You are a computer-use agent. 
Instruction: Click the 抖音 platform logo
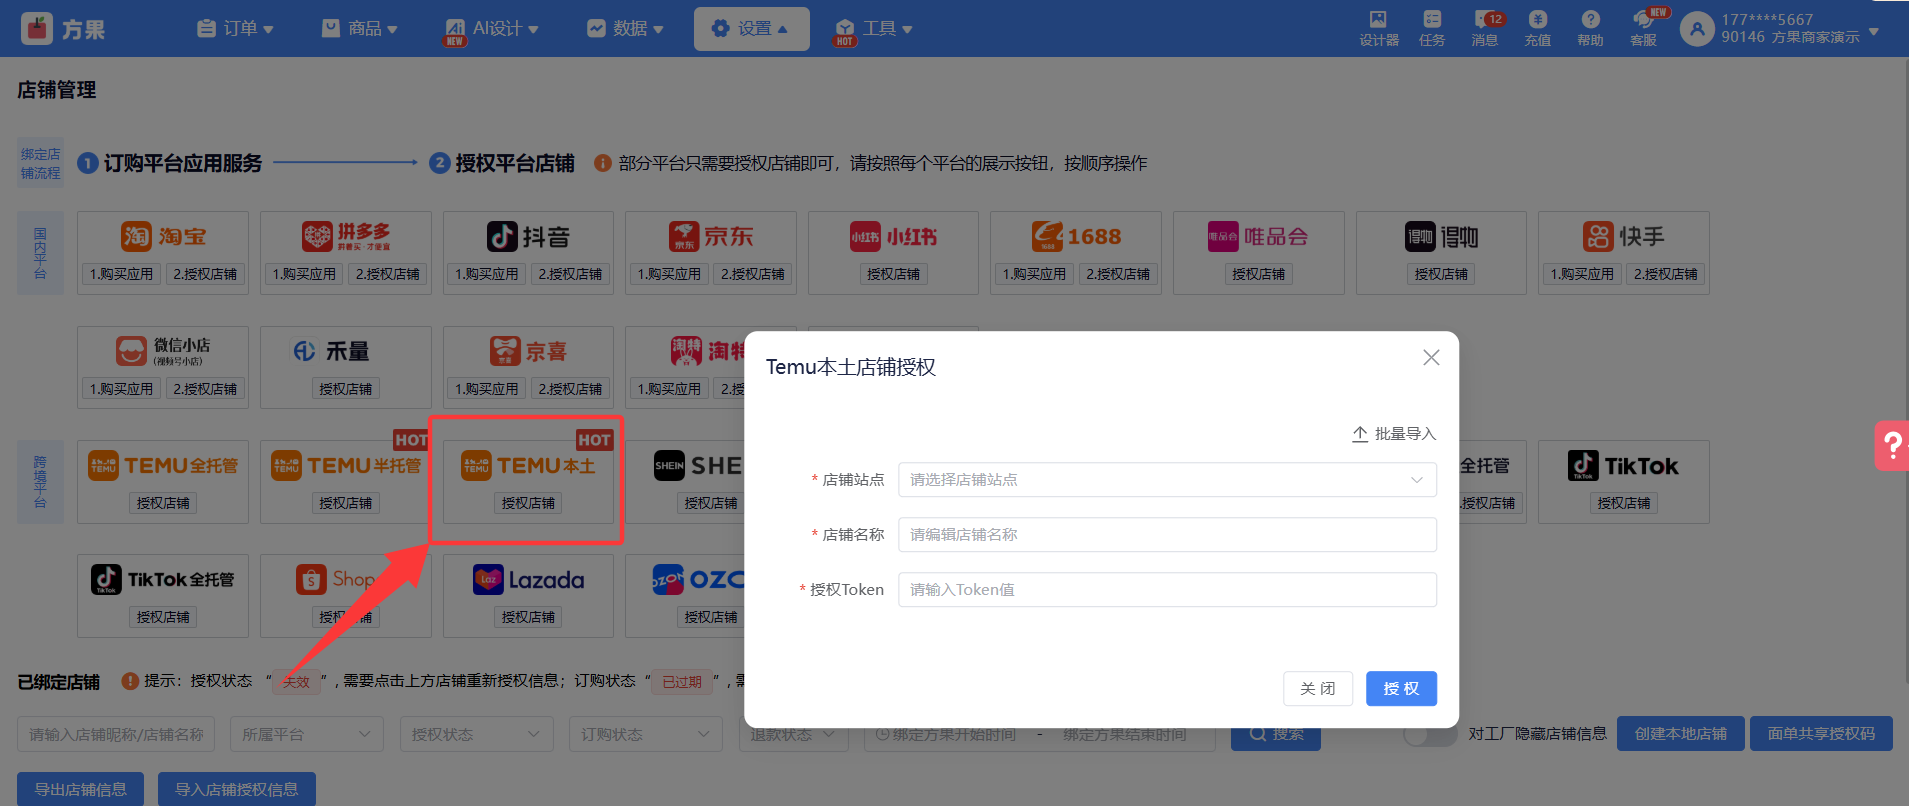pyautogui.click(x=528, y=237)
